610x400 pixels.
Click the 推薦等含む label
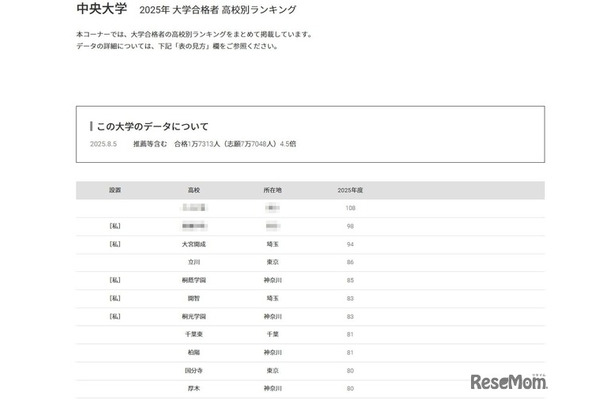coord(150,144)
